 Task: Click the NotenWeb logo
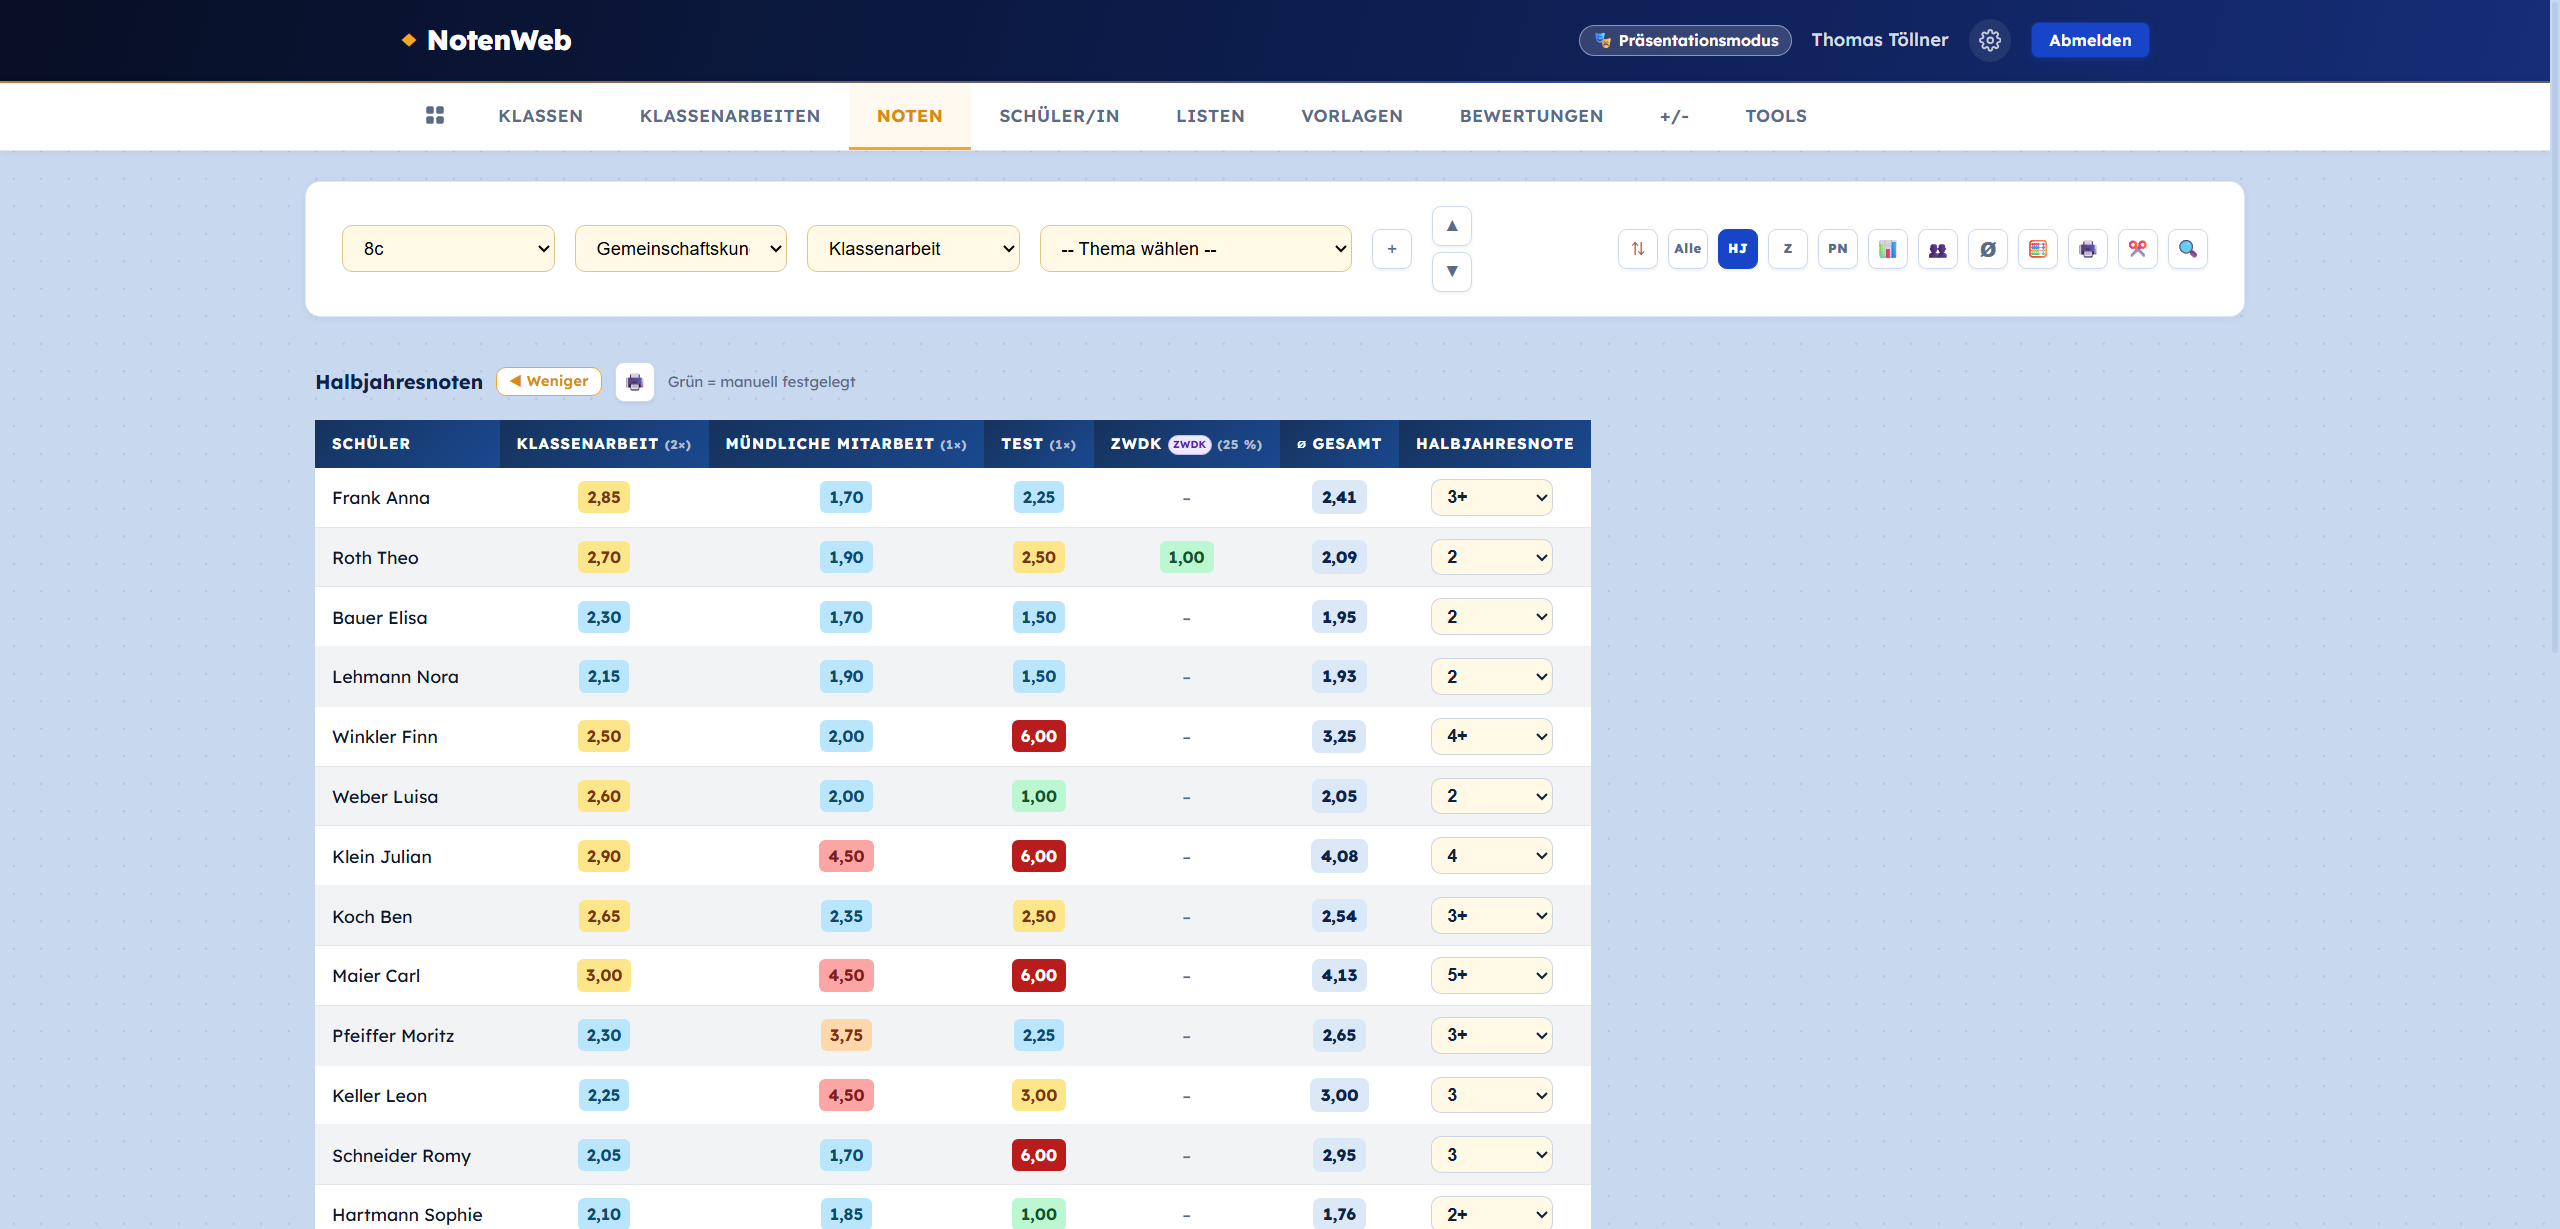click(487, 40)
